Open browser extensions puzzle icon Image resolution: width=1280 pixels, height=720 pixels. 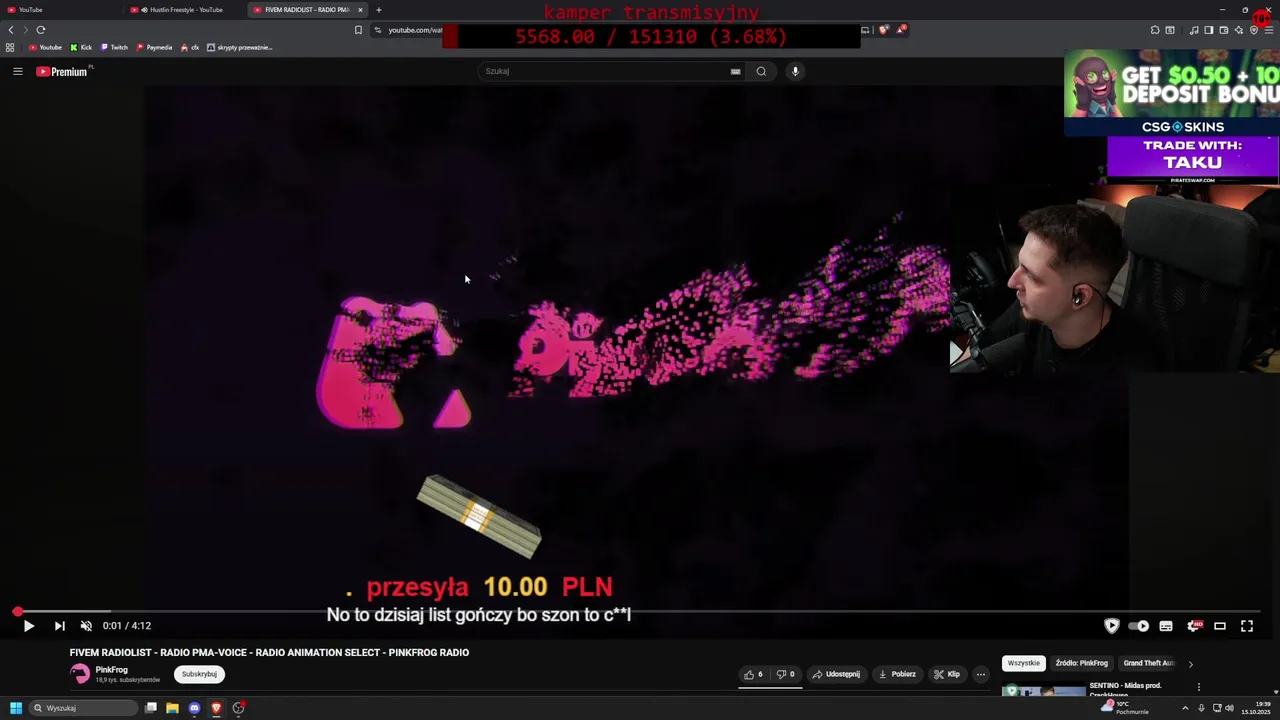[x=1155, y=30]
